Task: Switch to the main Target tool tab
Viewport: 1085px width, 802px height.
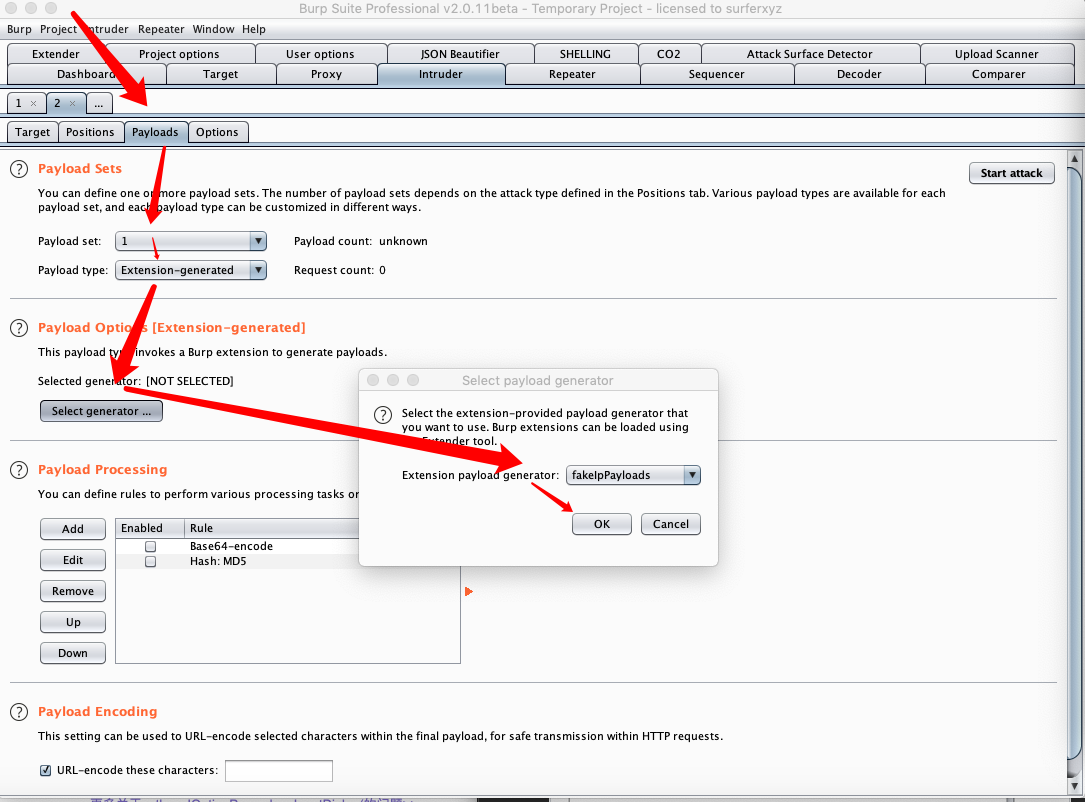Action: pyautogui.click(x=221, y=74)
